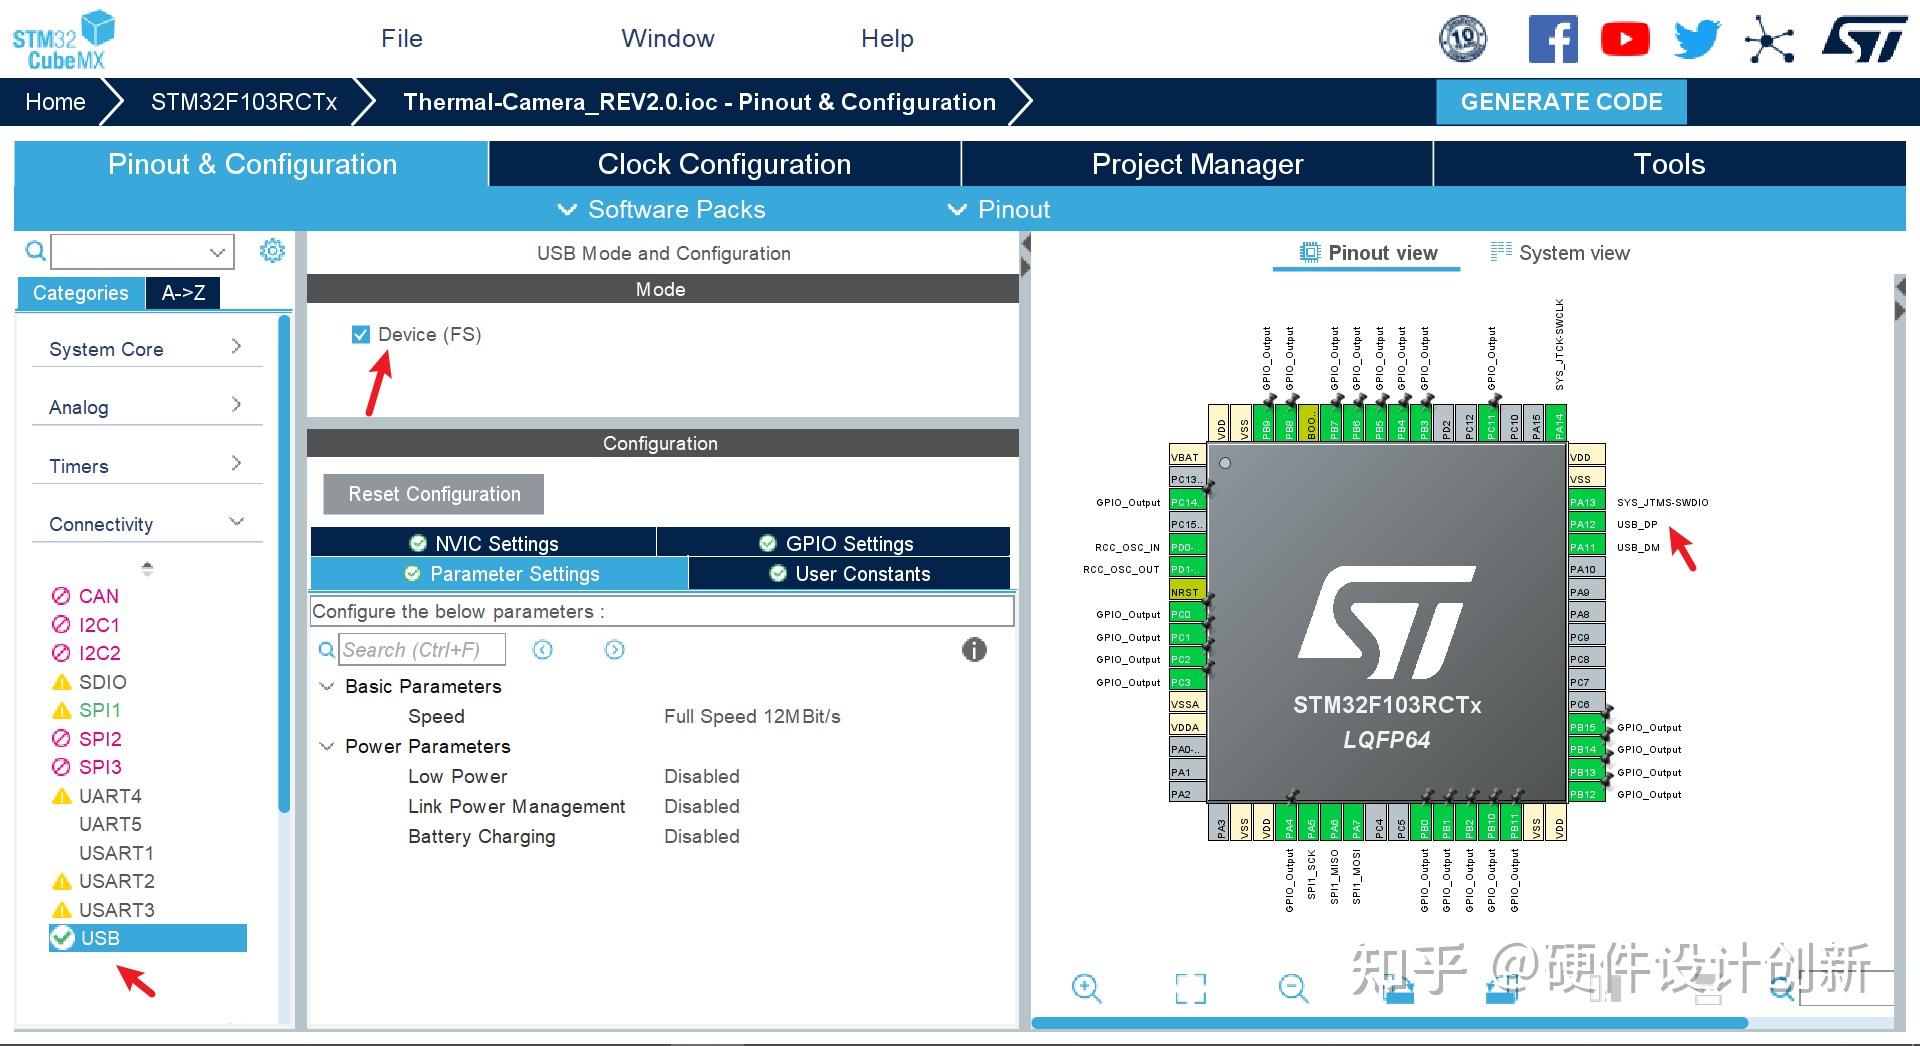Image resolution: width=1920 pixels, height=1046 pixels.
Task: Switch to the Clock Configuration tab
Action: coord(723,163)
